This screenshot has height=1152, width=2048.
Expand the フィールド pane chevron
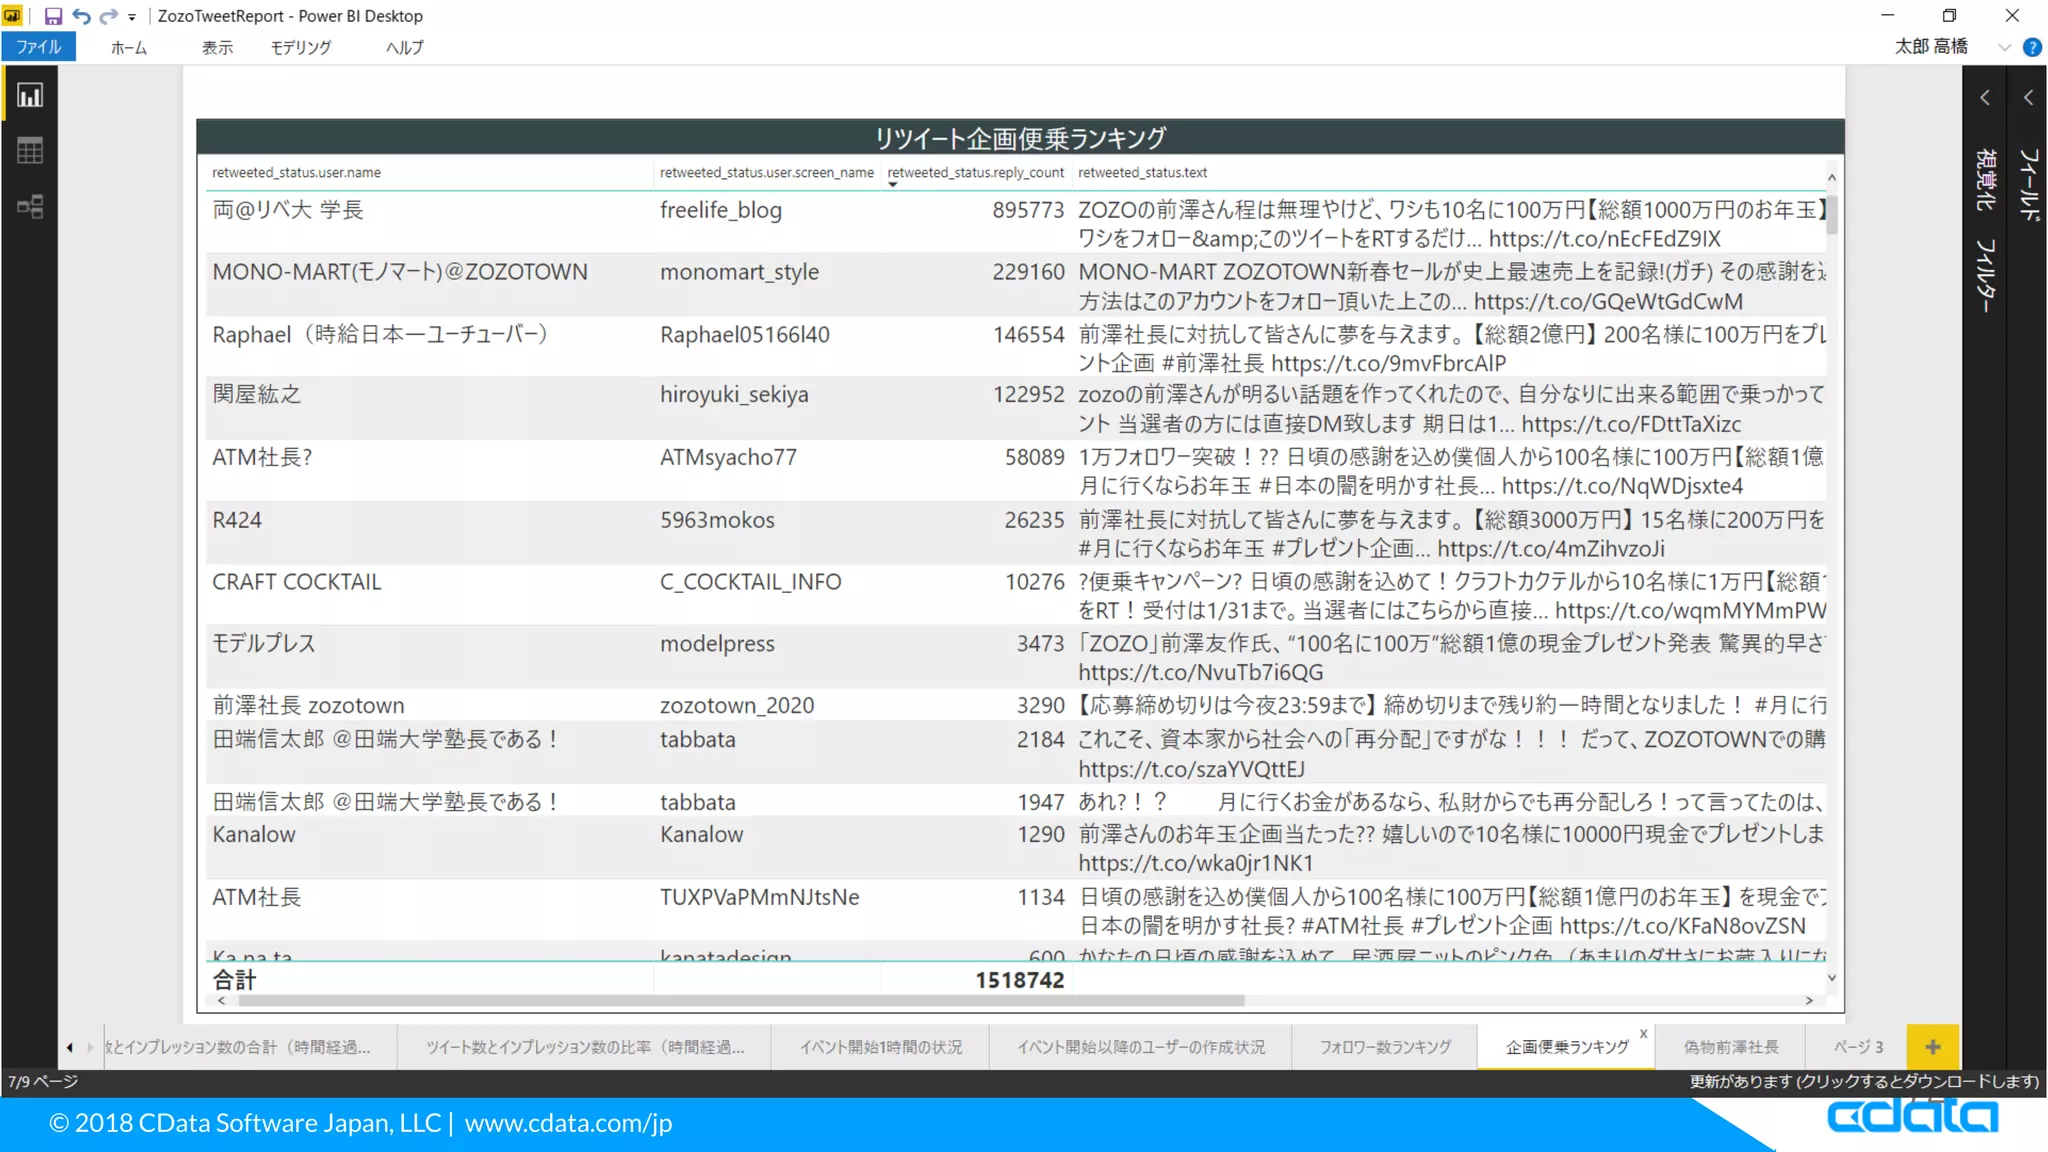(x=2028, y=97)
